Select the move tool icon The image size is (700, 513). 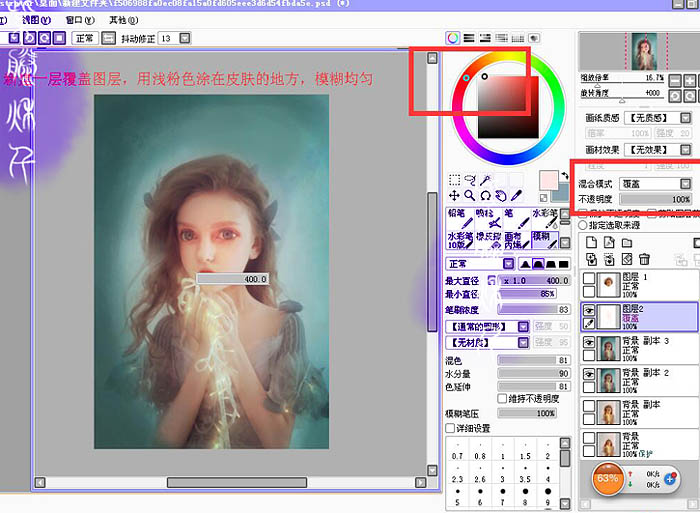coord(454,196)
